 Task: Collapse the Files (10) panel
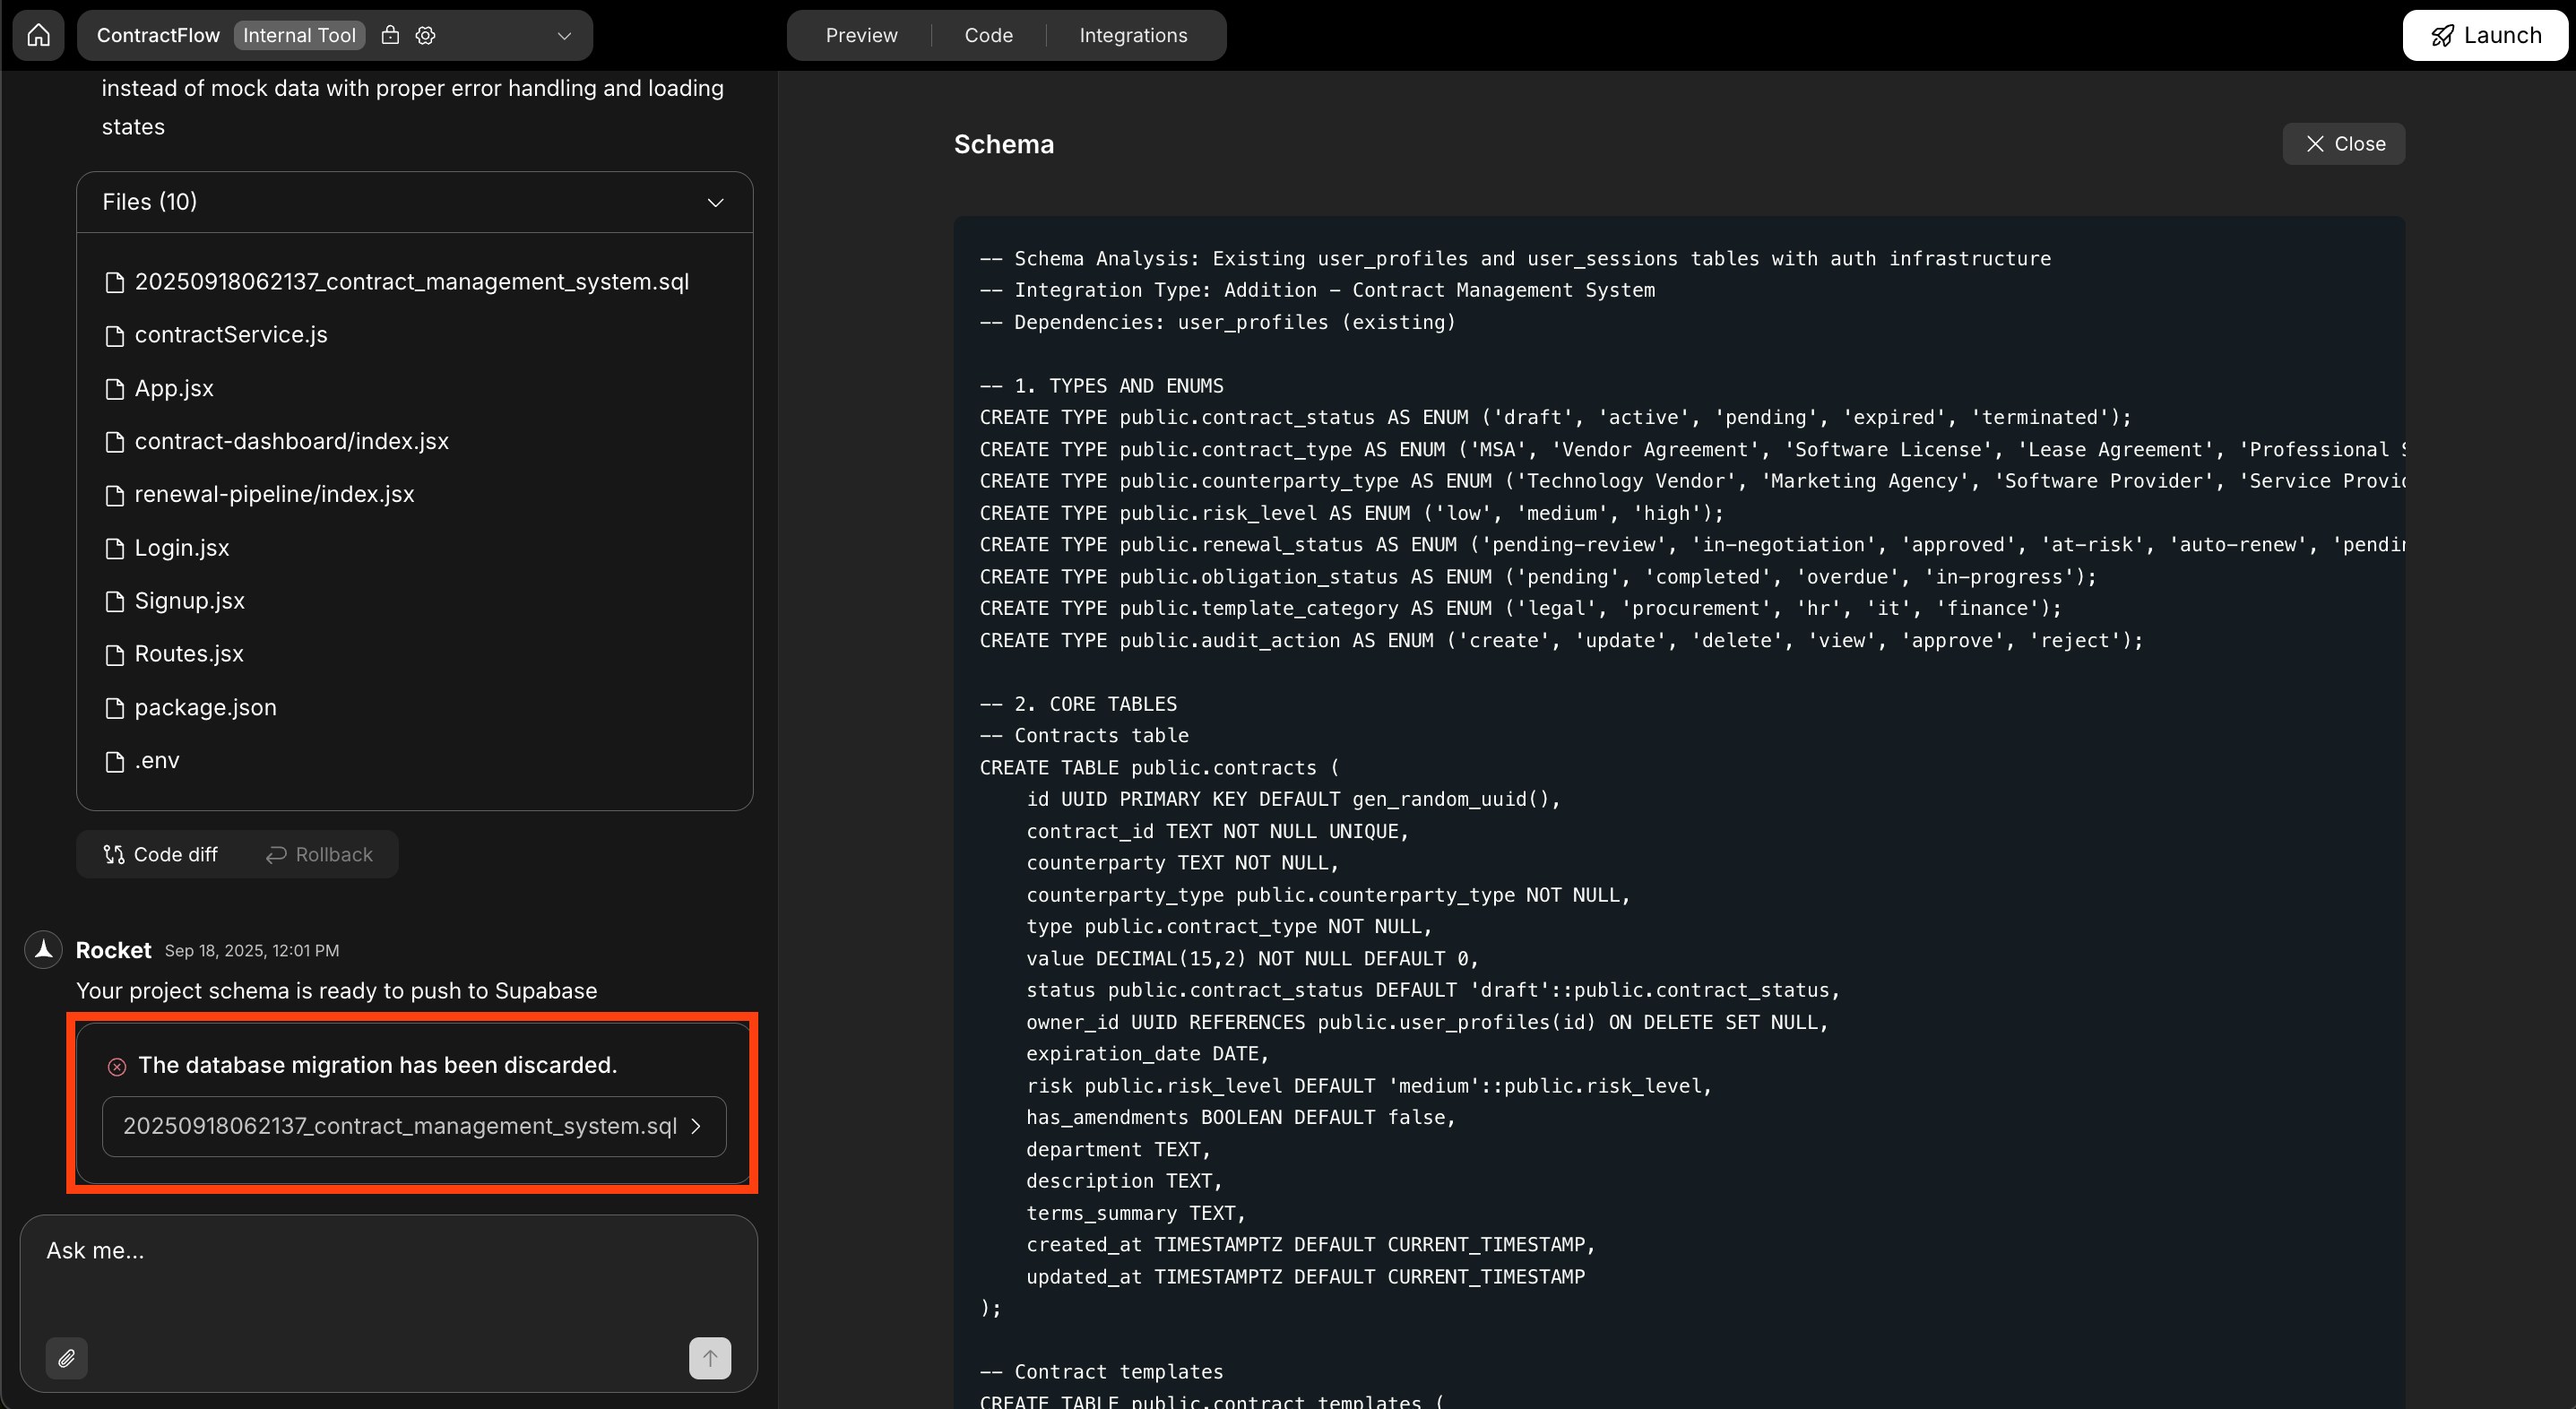pos(715,202)
